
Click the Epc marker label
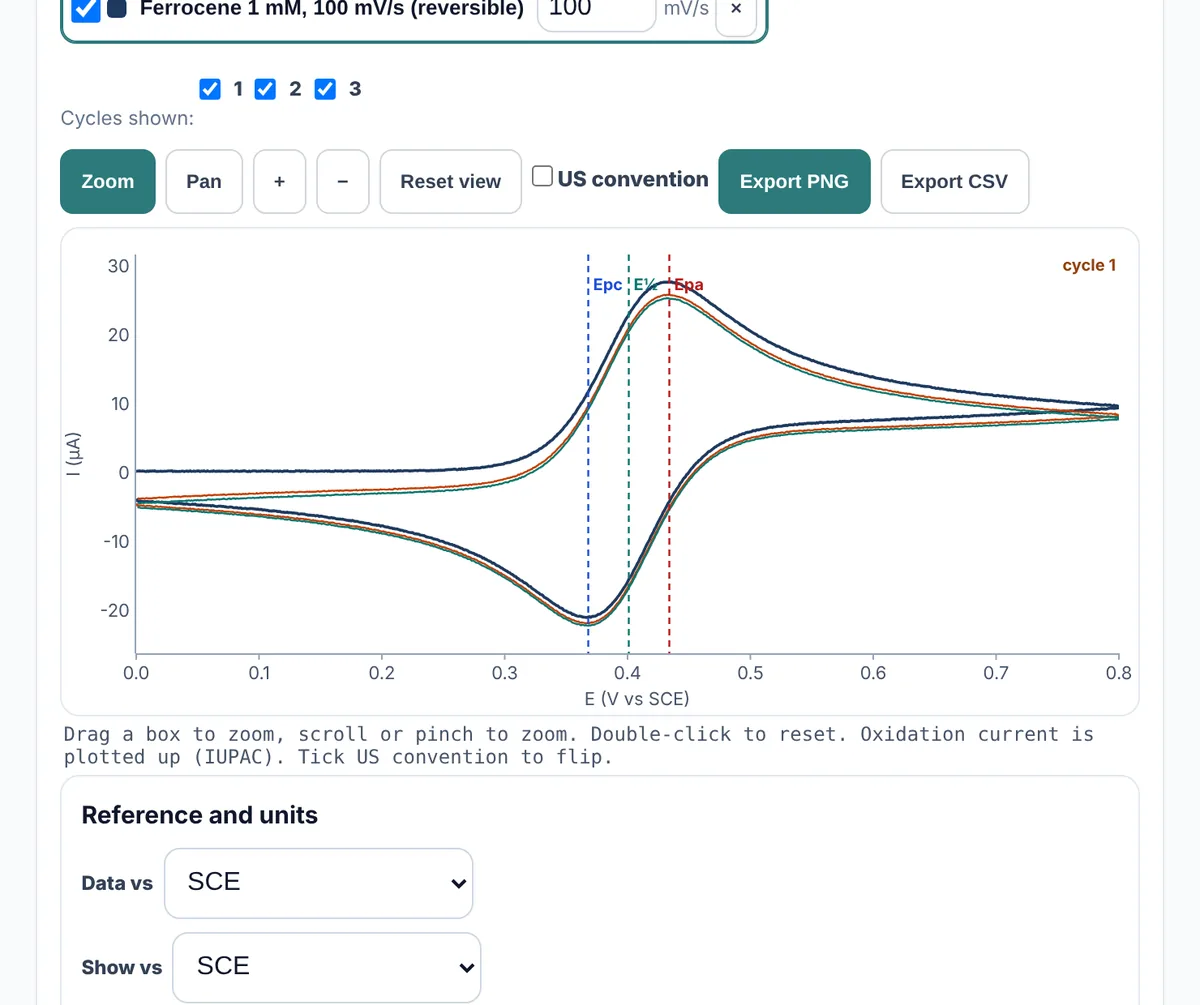point(608,285)
